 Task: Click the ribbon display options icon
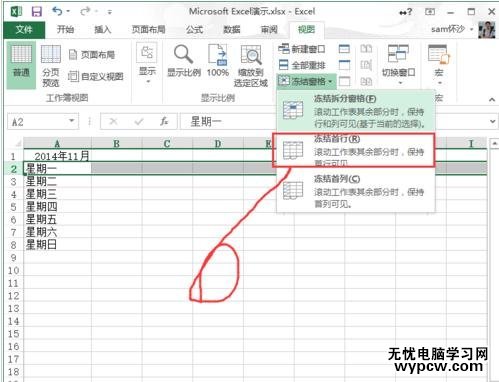click(x=430, y=12)
